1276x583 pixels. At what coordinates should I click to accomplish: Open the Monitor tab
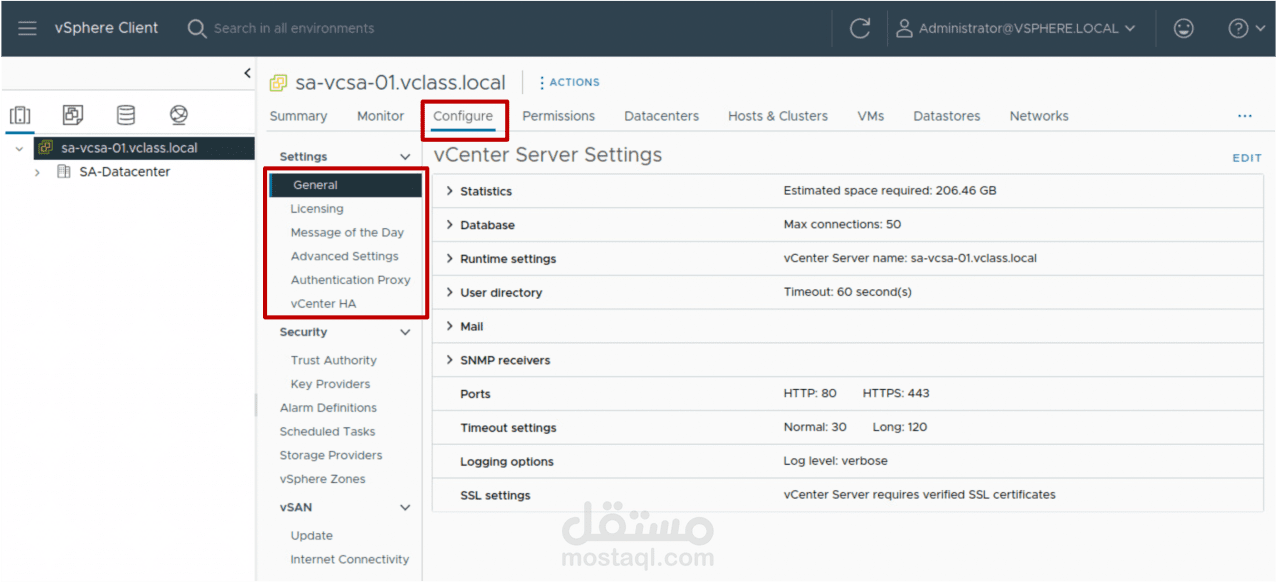pyautogui.click(x=380, y=116)
